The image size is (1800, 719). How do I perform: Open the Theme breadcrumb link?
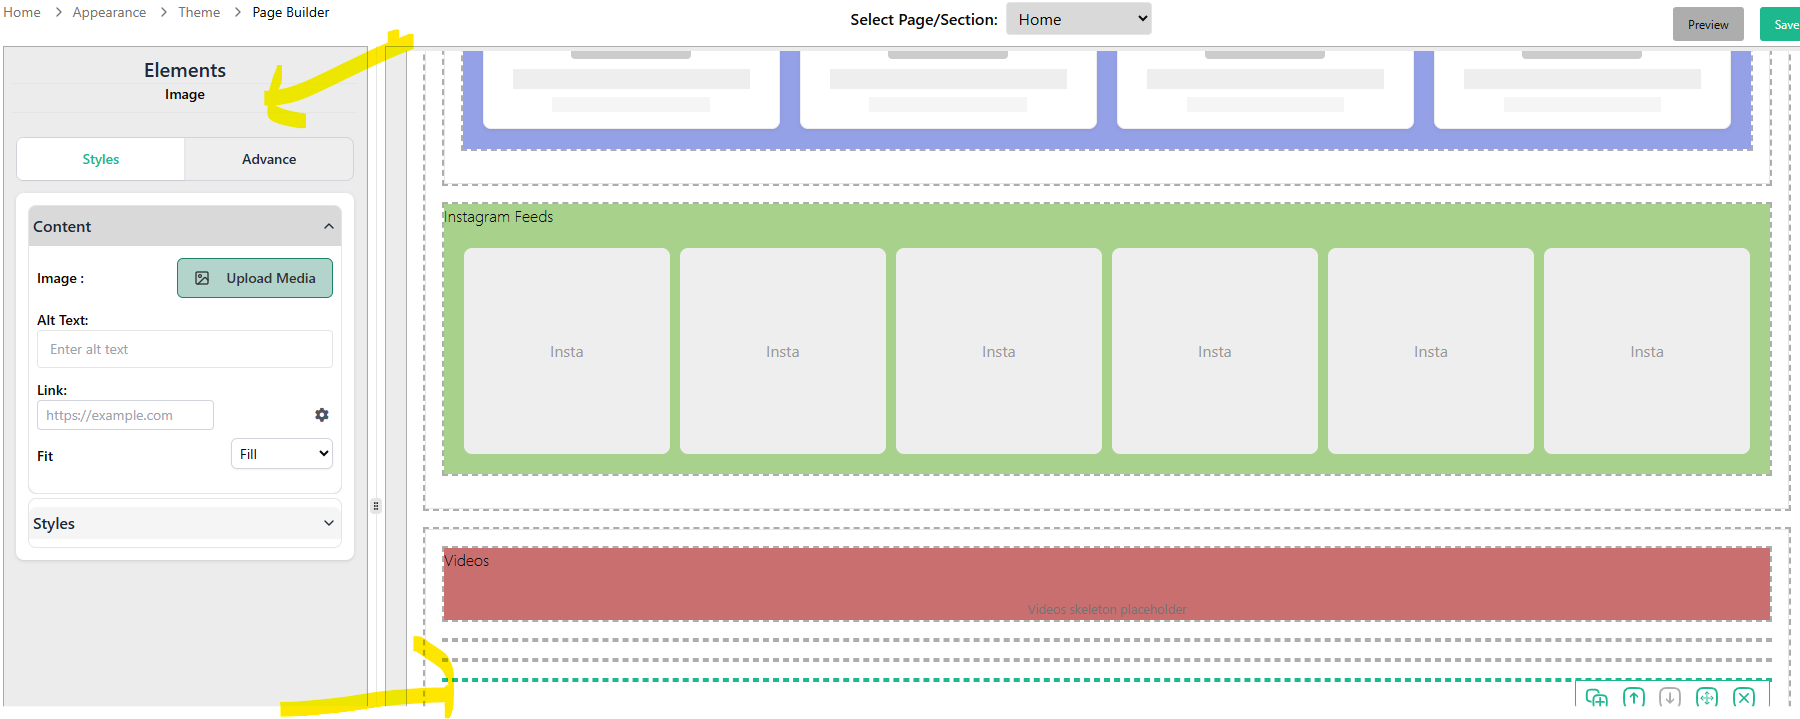[199, 12]
